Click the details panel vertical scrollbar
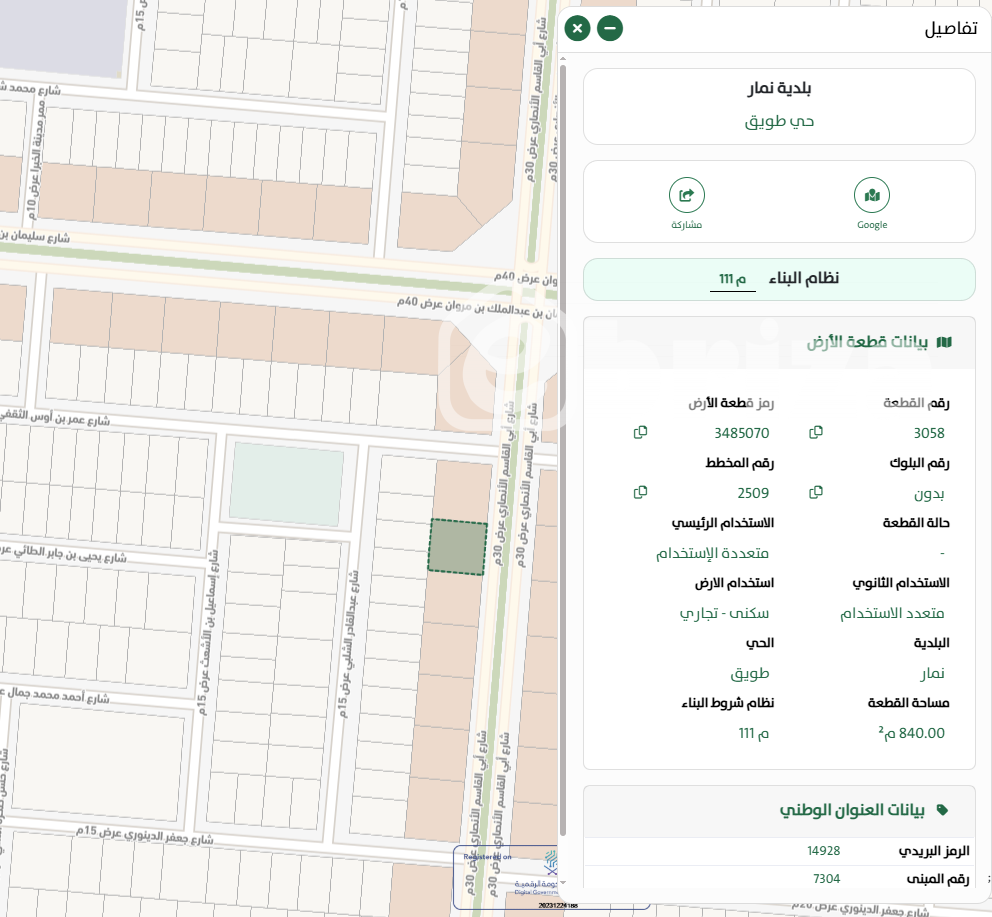The width and height of the screenshot is (992, 917). click(x=563, y=450)
